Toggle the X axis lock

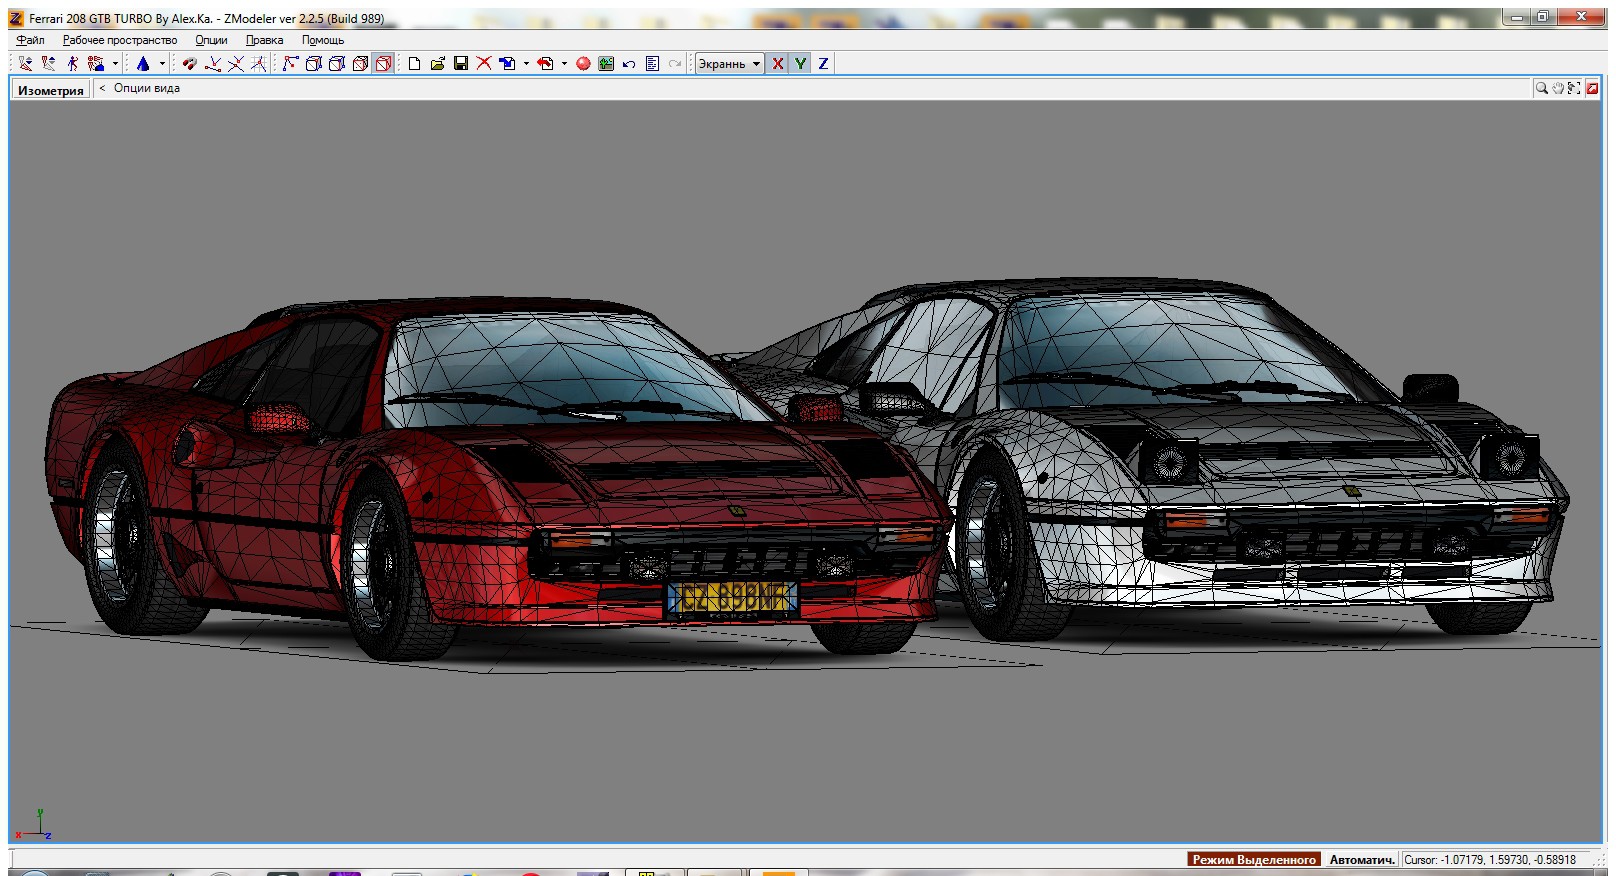click(777, 64)
